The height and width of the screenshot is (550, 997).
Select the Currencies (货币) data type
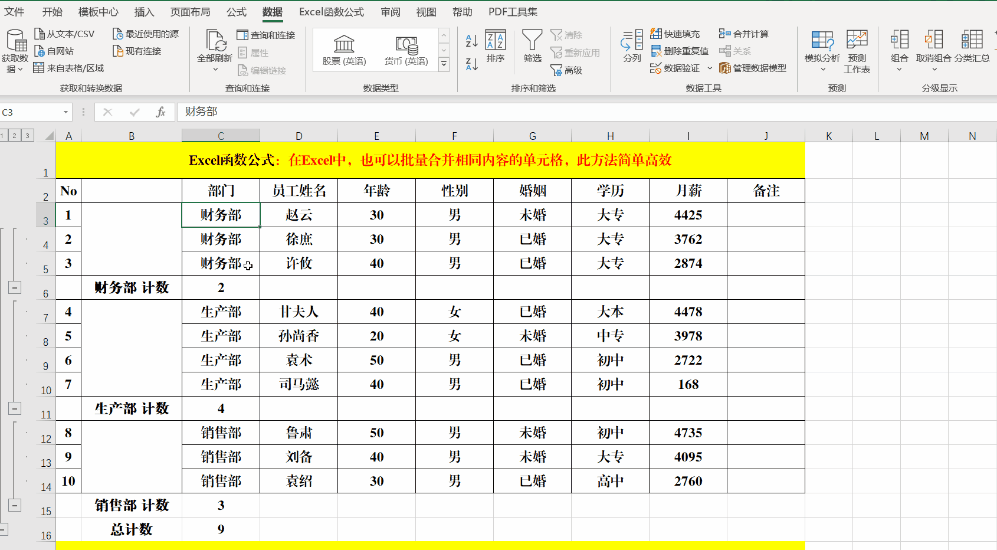(x=406, y=50)
